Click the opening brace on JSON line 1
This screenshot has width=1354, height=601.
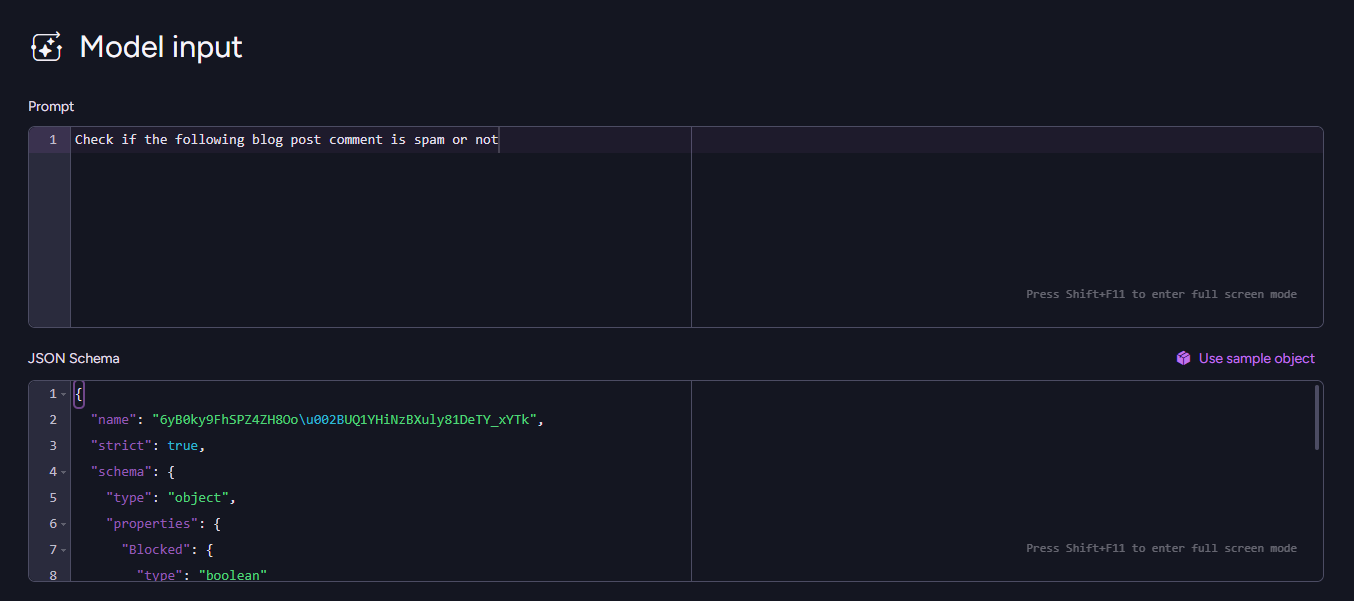click(x=79, y=394)
